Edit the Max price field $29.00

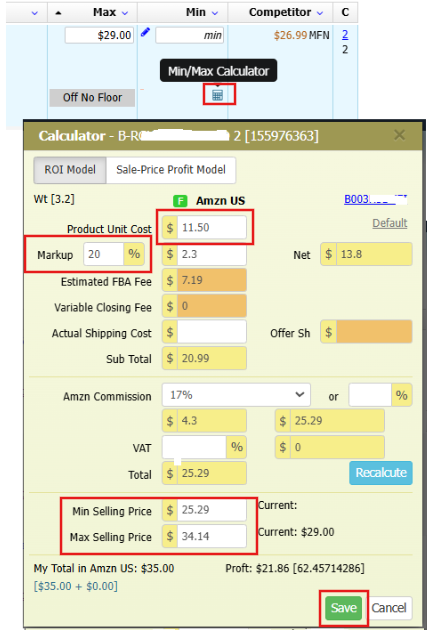(x=99, y=35)
